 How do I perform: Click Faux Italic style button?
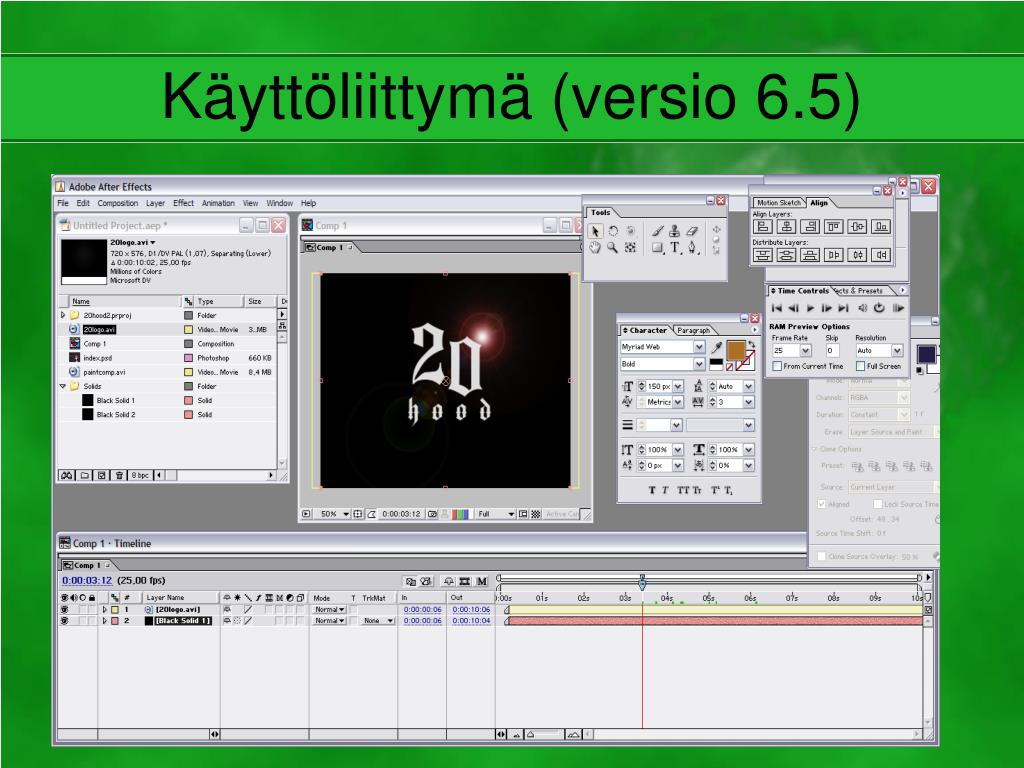coord(665,490)
